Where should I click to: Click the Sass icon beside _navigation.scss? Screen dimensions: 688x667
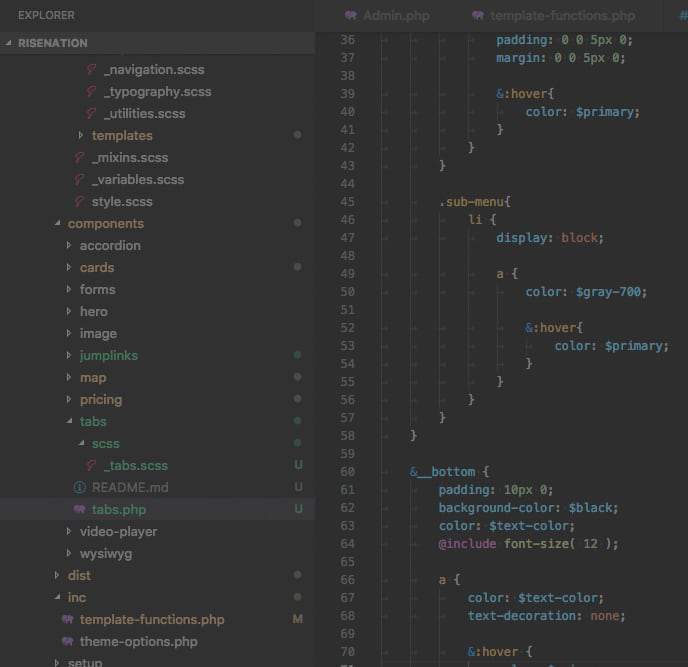pyautogui.click(x=91, y=69)
